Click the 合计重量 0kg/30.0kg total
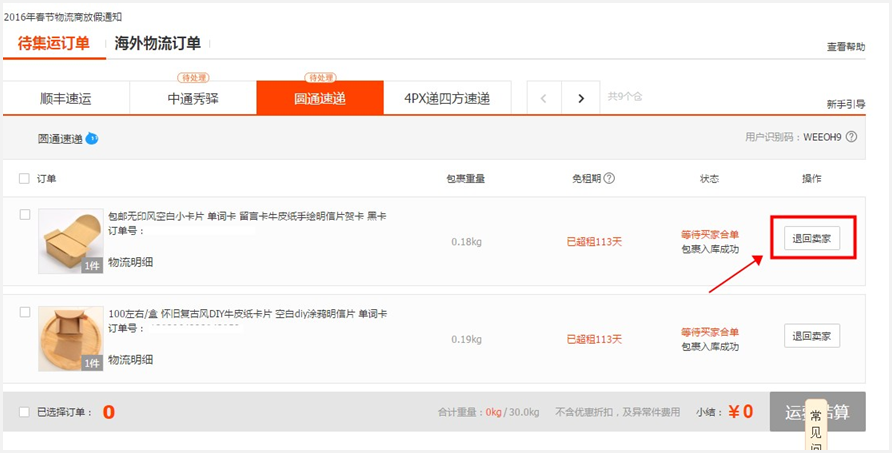Viewport: 892px width, 453px height. 488,412
